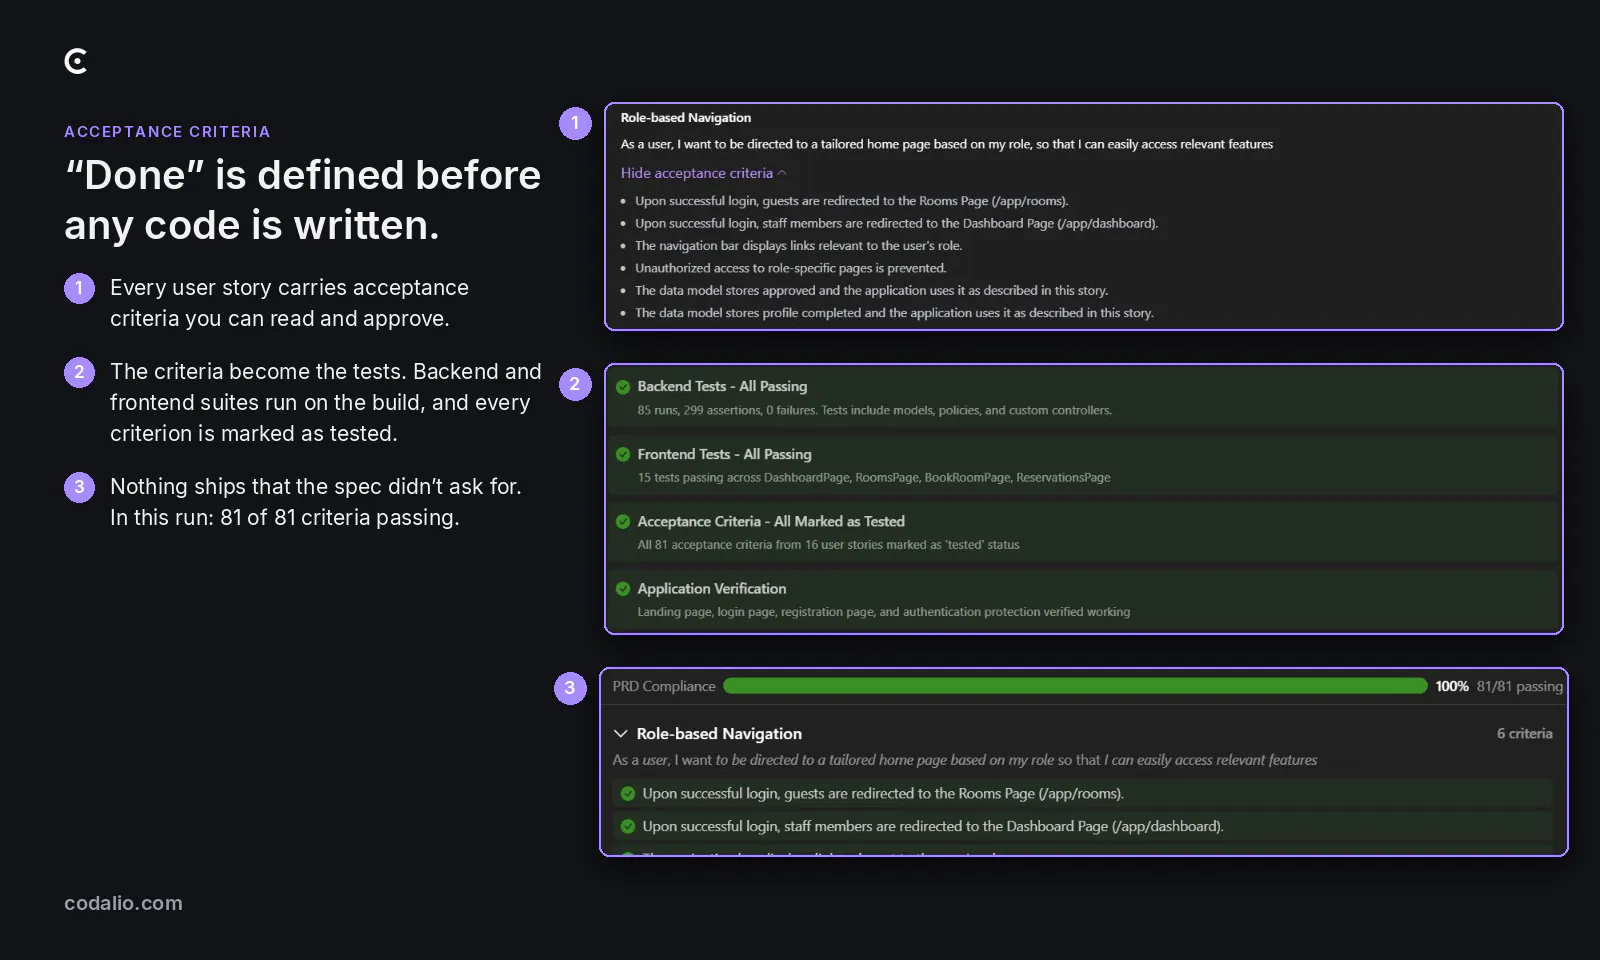This screenshot has height=960, width=1600.
Task: Open the Backend Tests - All Passing row
Action: tap(1083, 398)
